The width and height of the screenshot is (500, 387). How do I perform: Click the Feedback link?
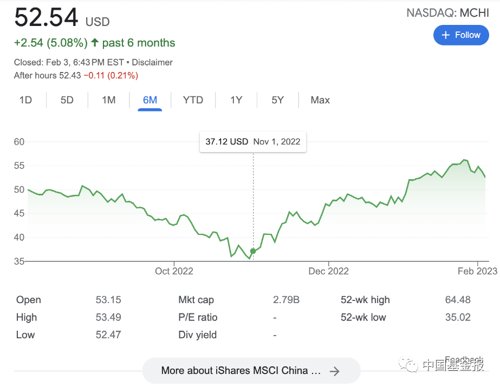coord(464,360)
